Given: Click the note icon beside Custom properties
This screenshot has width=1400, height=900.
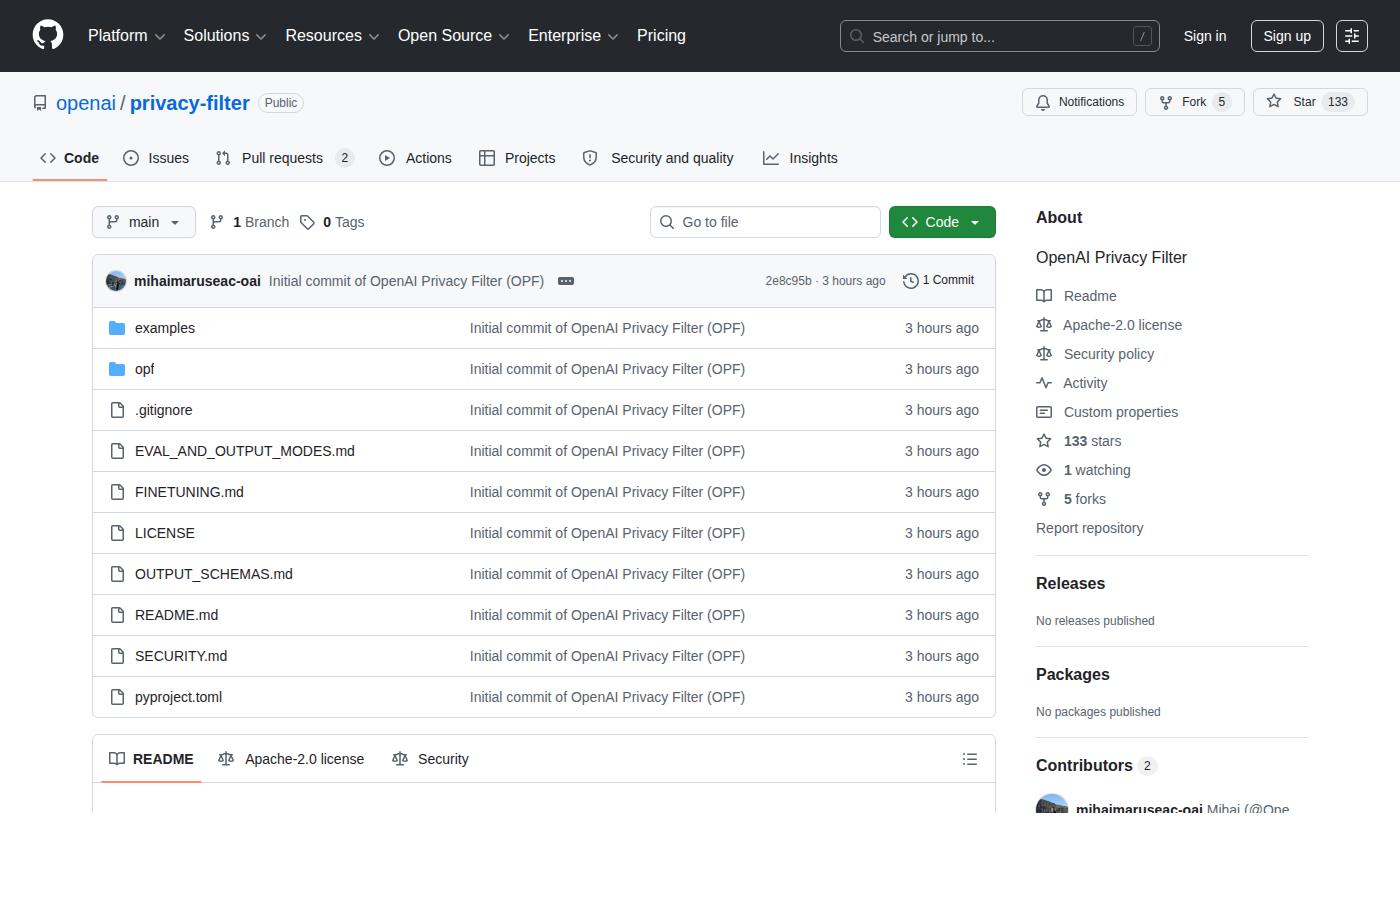Looking at the screenshot, I should (x=1044, y=412).
